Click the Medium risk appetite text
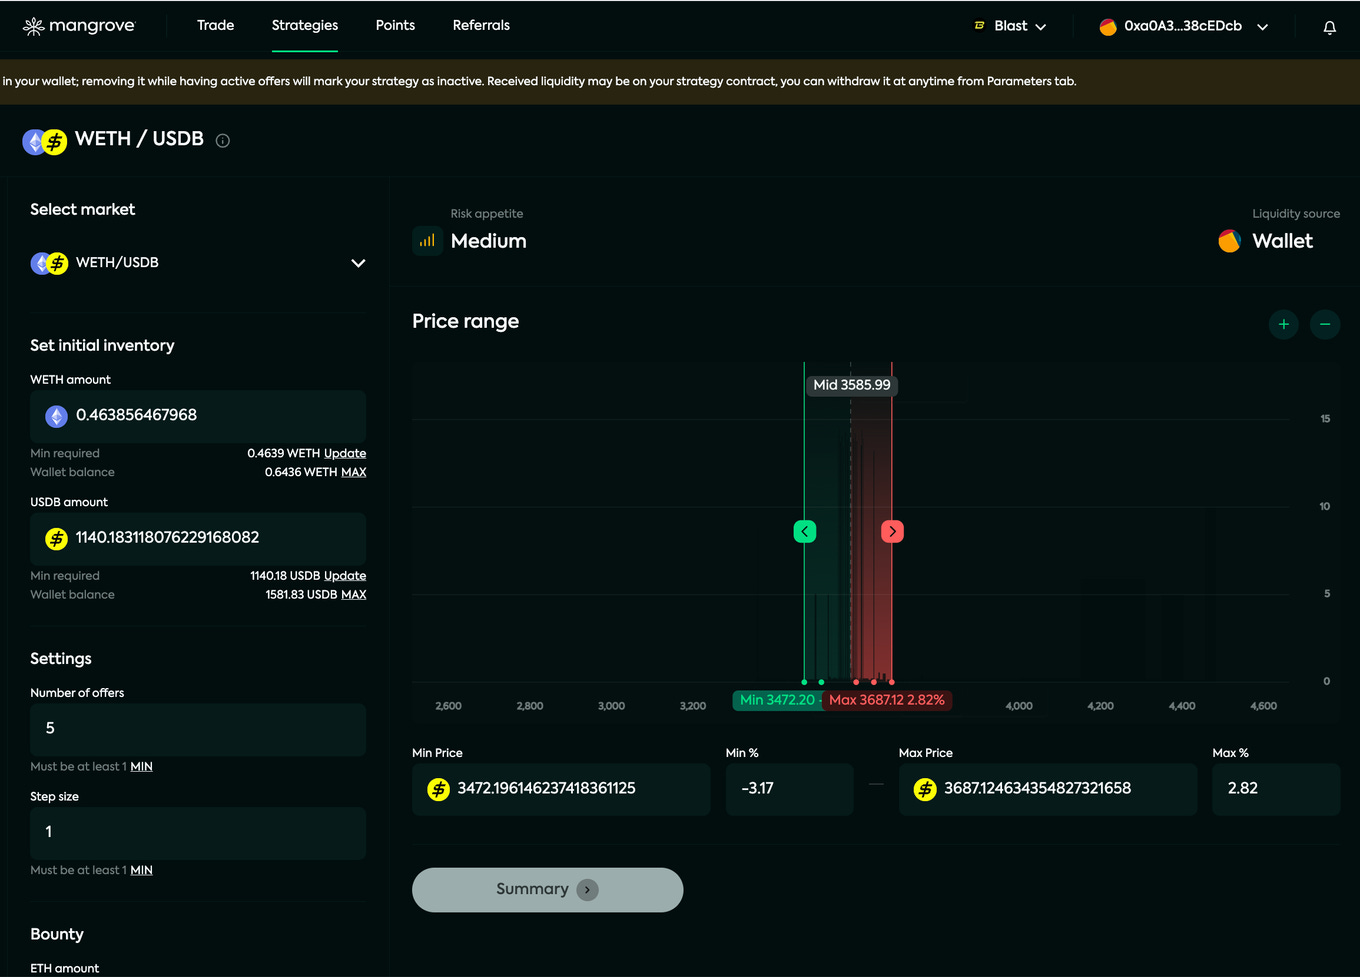 pyautogui.click(x=489, y=241)
